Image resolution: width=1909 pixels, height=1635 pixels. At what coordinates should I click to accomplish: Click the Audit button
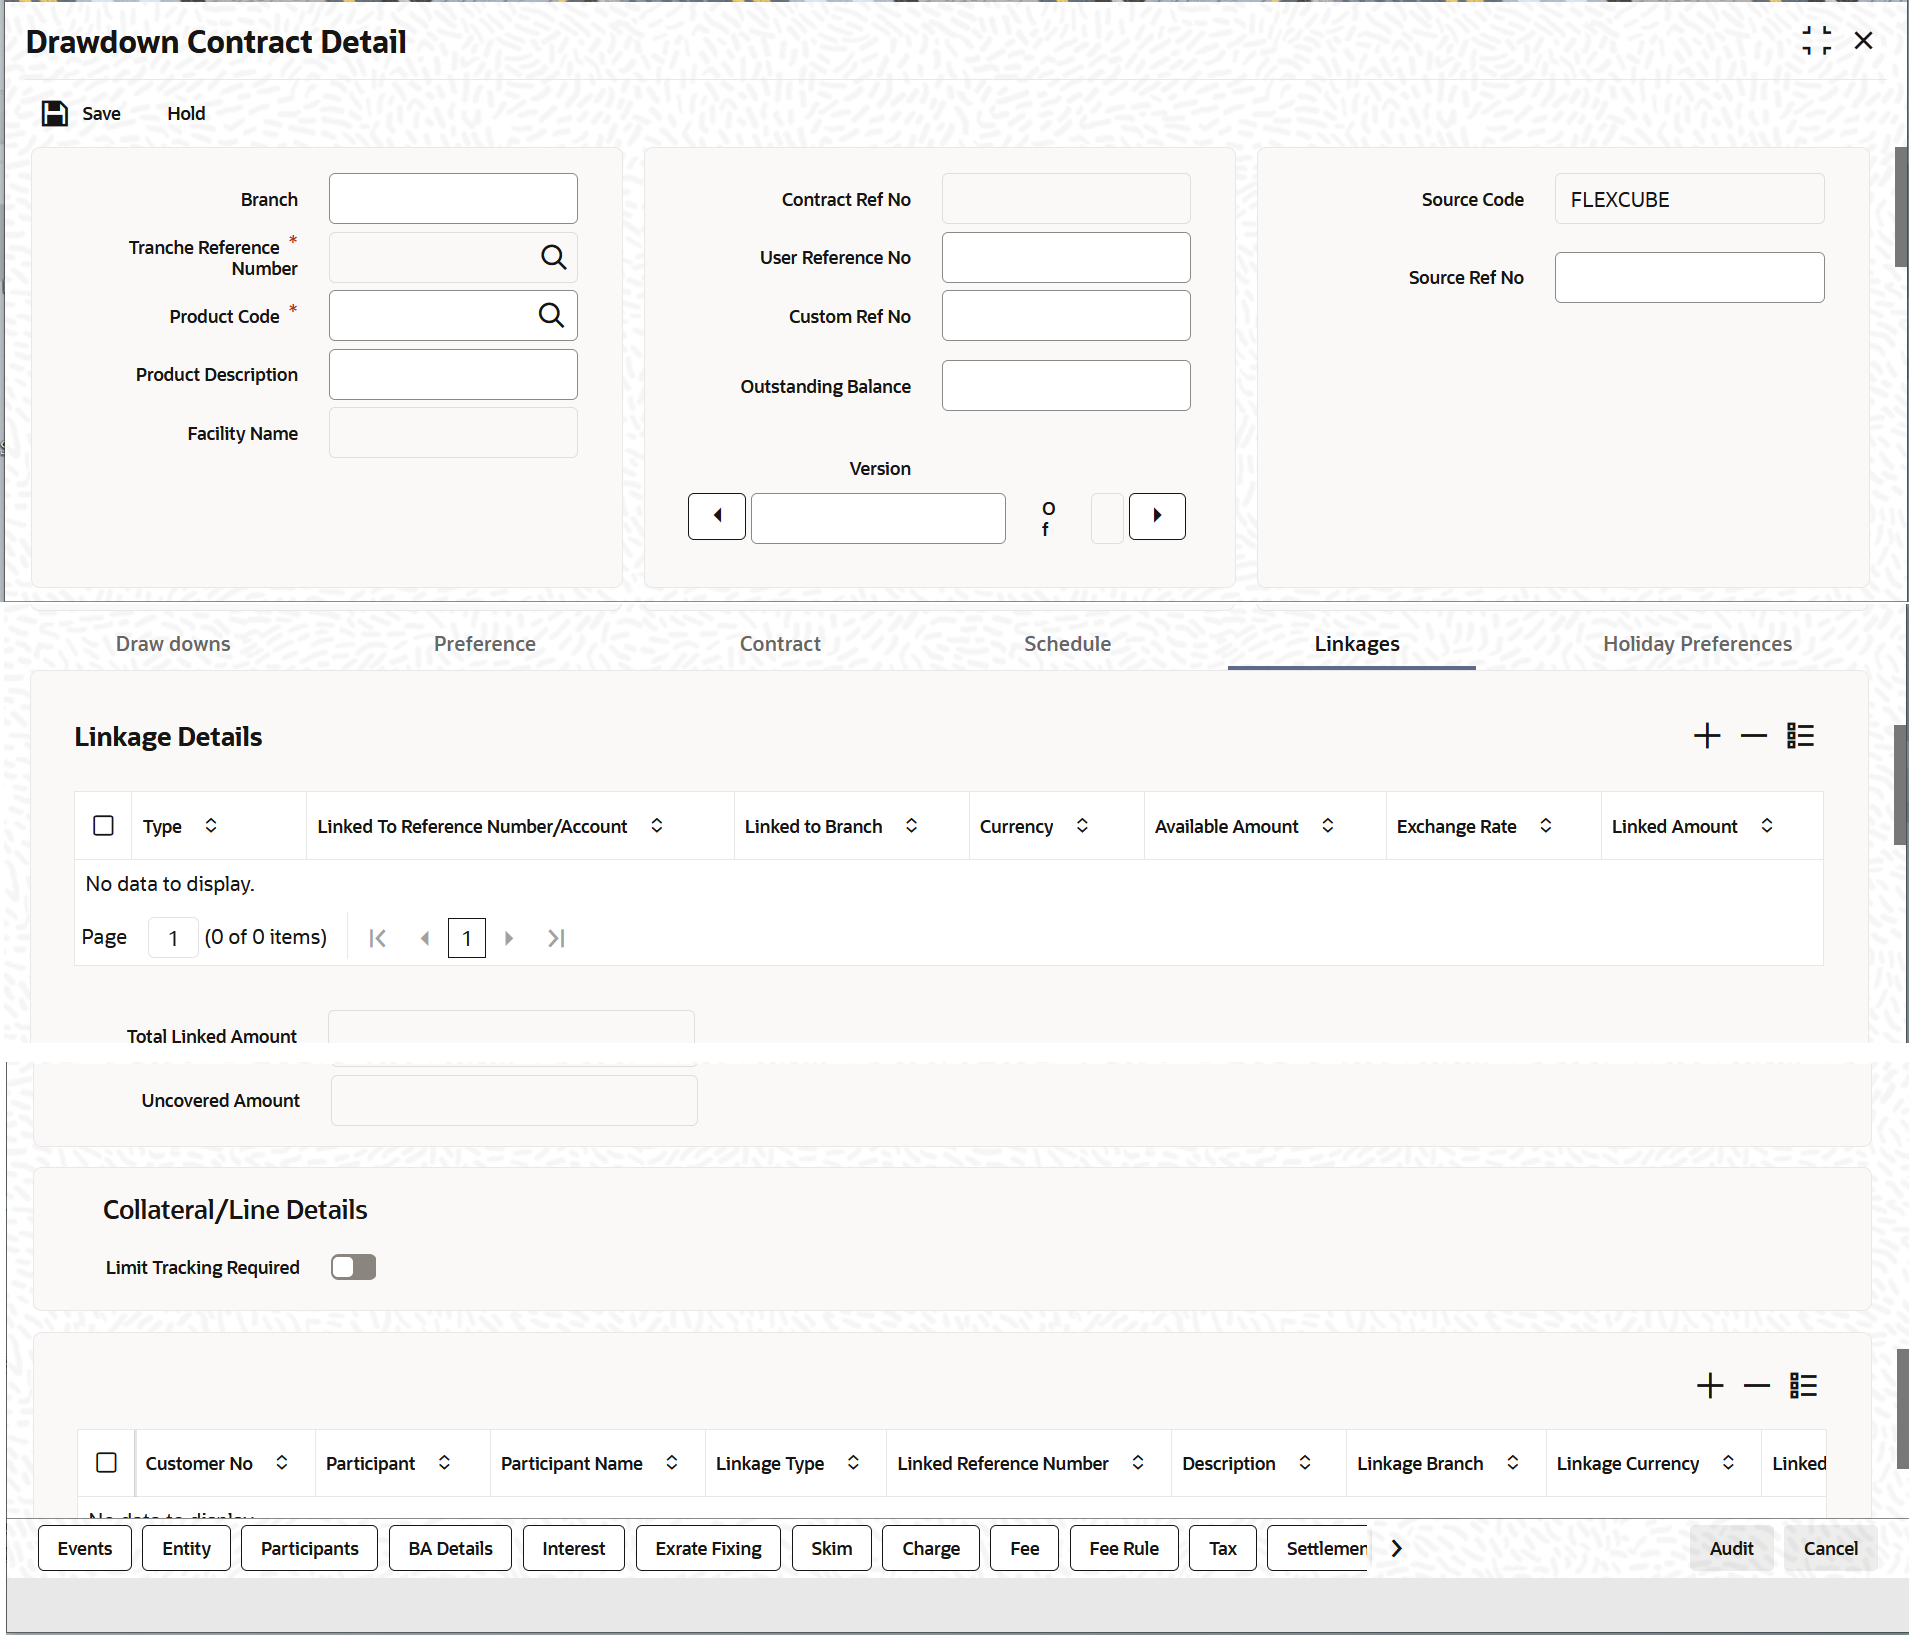tap(1731, 1548)
